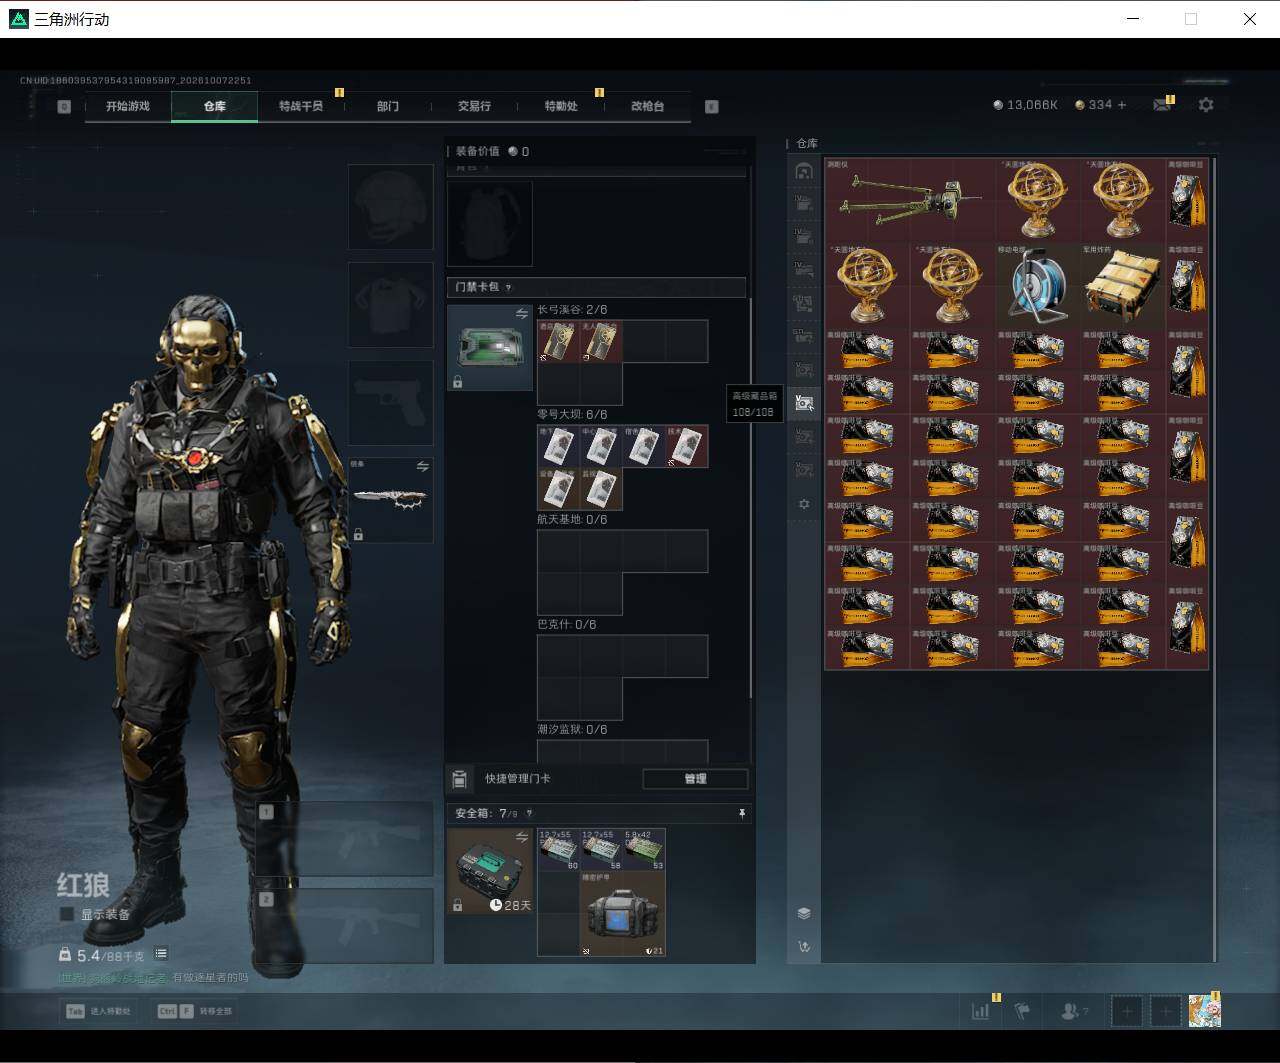Click the sort icon at warehouse sidebar bottom
Screen dimensions: 1280x1063
point(804,947)
